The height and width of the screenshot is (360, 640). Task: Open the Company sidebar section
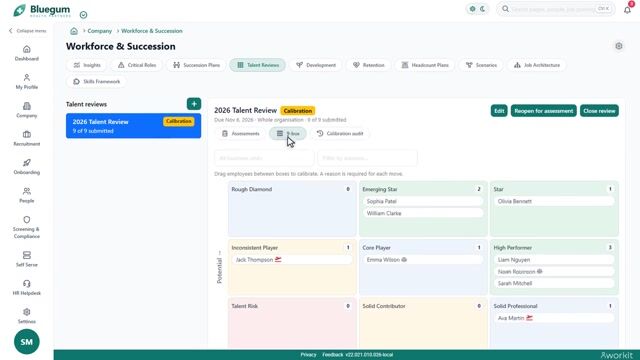click(x=27, y=110)
